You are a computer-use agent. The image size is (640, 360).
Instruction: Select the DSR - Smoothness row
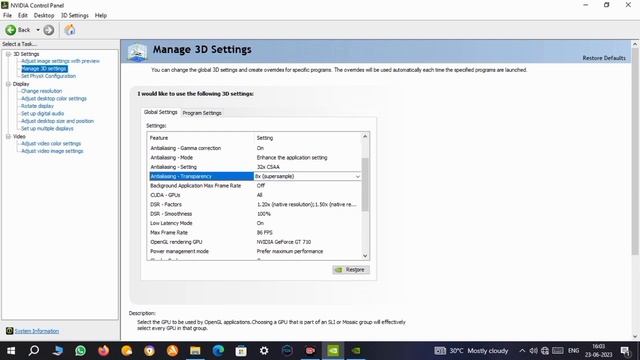coord(255,214)
